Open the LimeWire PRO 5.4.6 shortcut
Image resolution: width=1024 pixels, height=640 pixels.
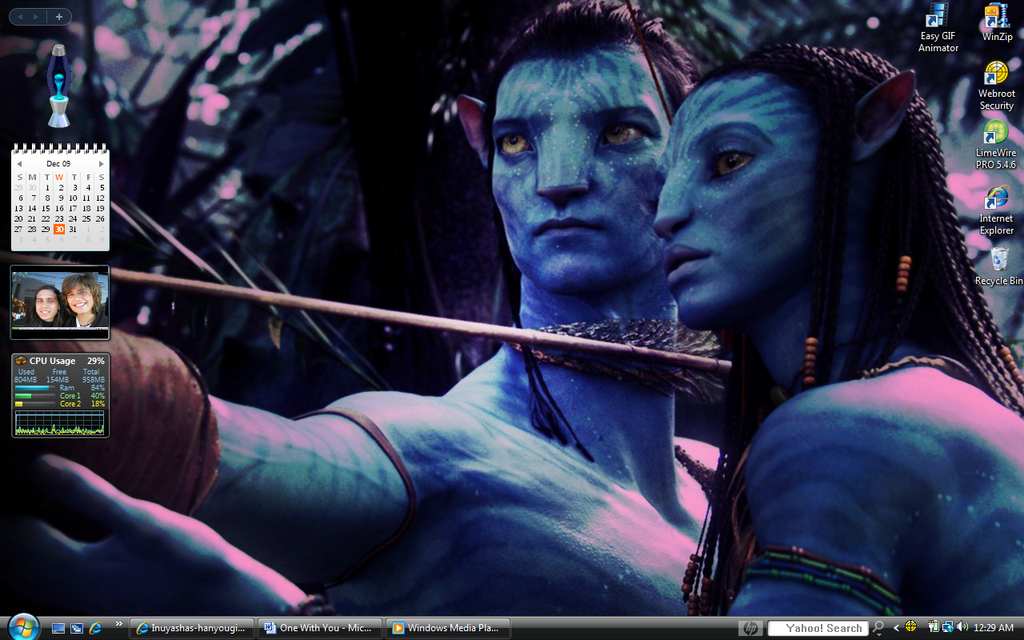(x=996, y=144)
